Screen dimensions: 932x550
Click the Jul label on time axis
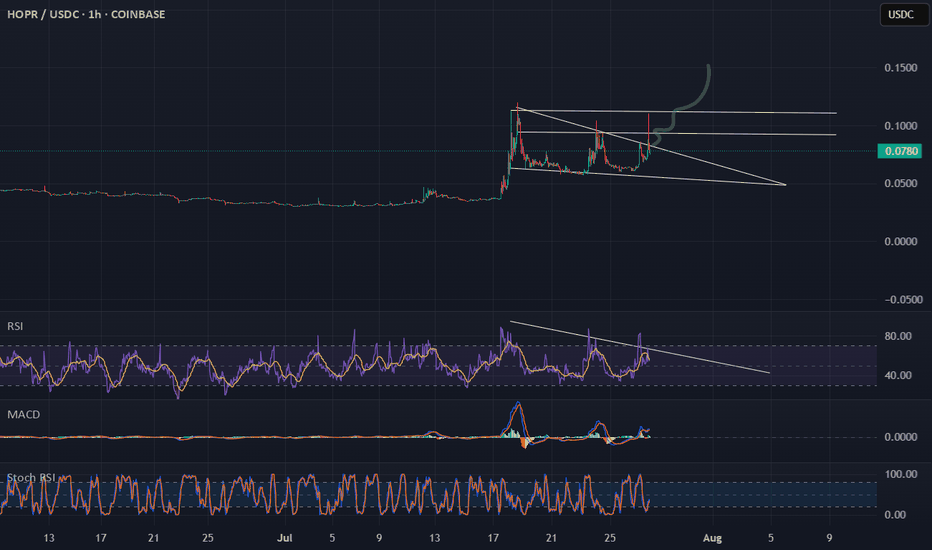285,538
